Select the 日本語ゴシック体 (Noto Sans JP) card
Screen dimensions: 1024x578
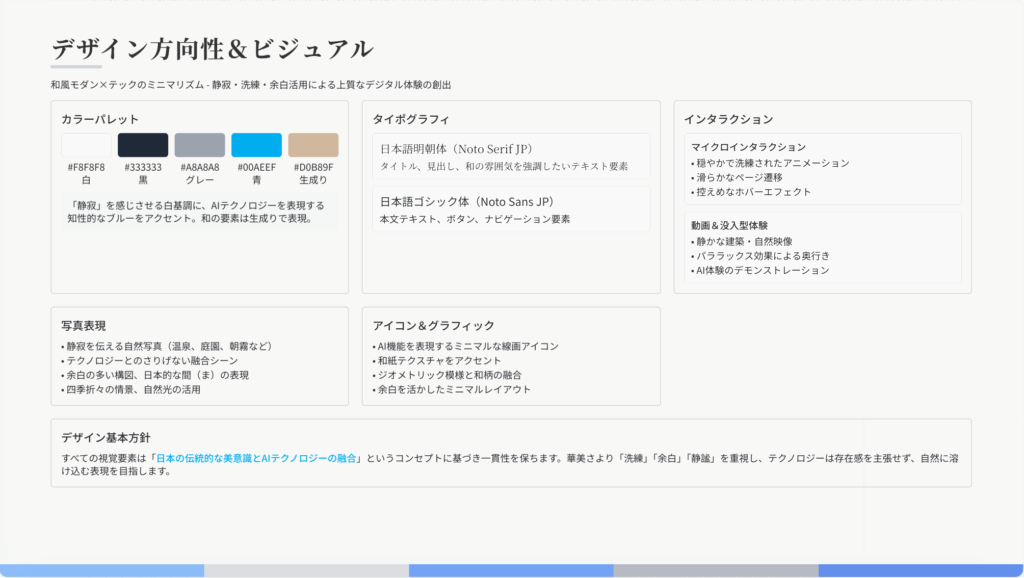coord(510,209)
